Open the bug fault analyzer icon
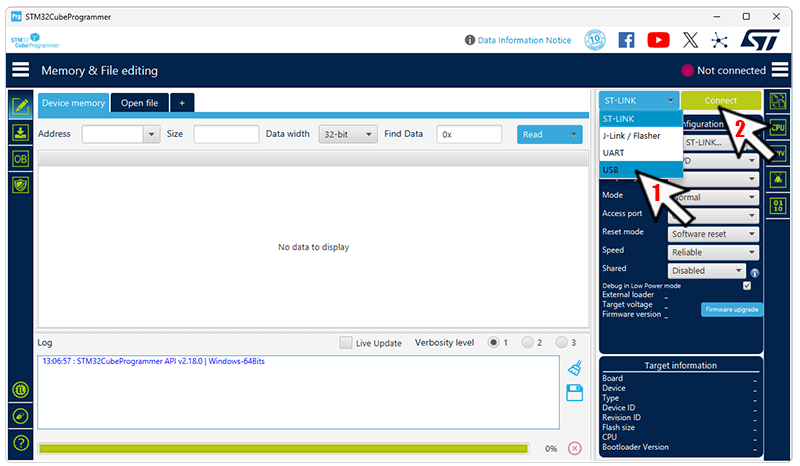The width and height of the screenshot is (800, 466). (778, 179)
